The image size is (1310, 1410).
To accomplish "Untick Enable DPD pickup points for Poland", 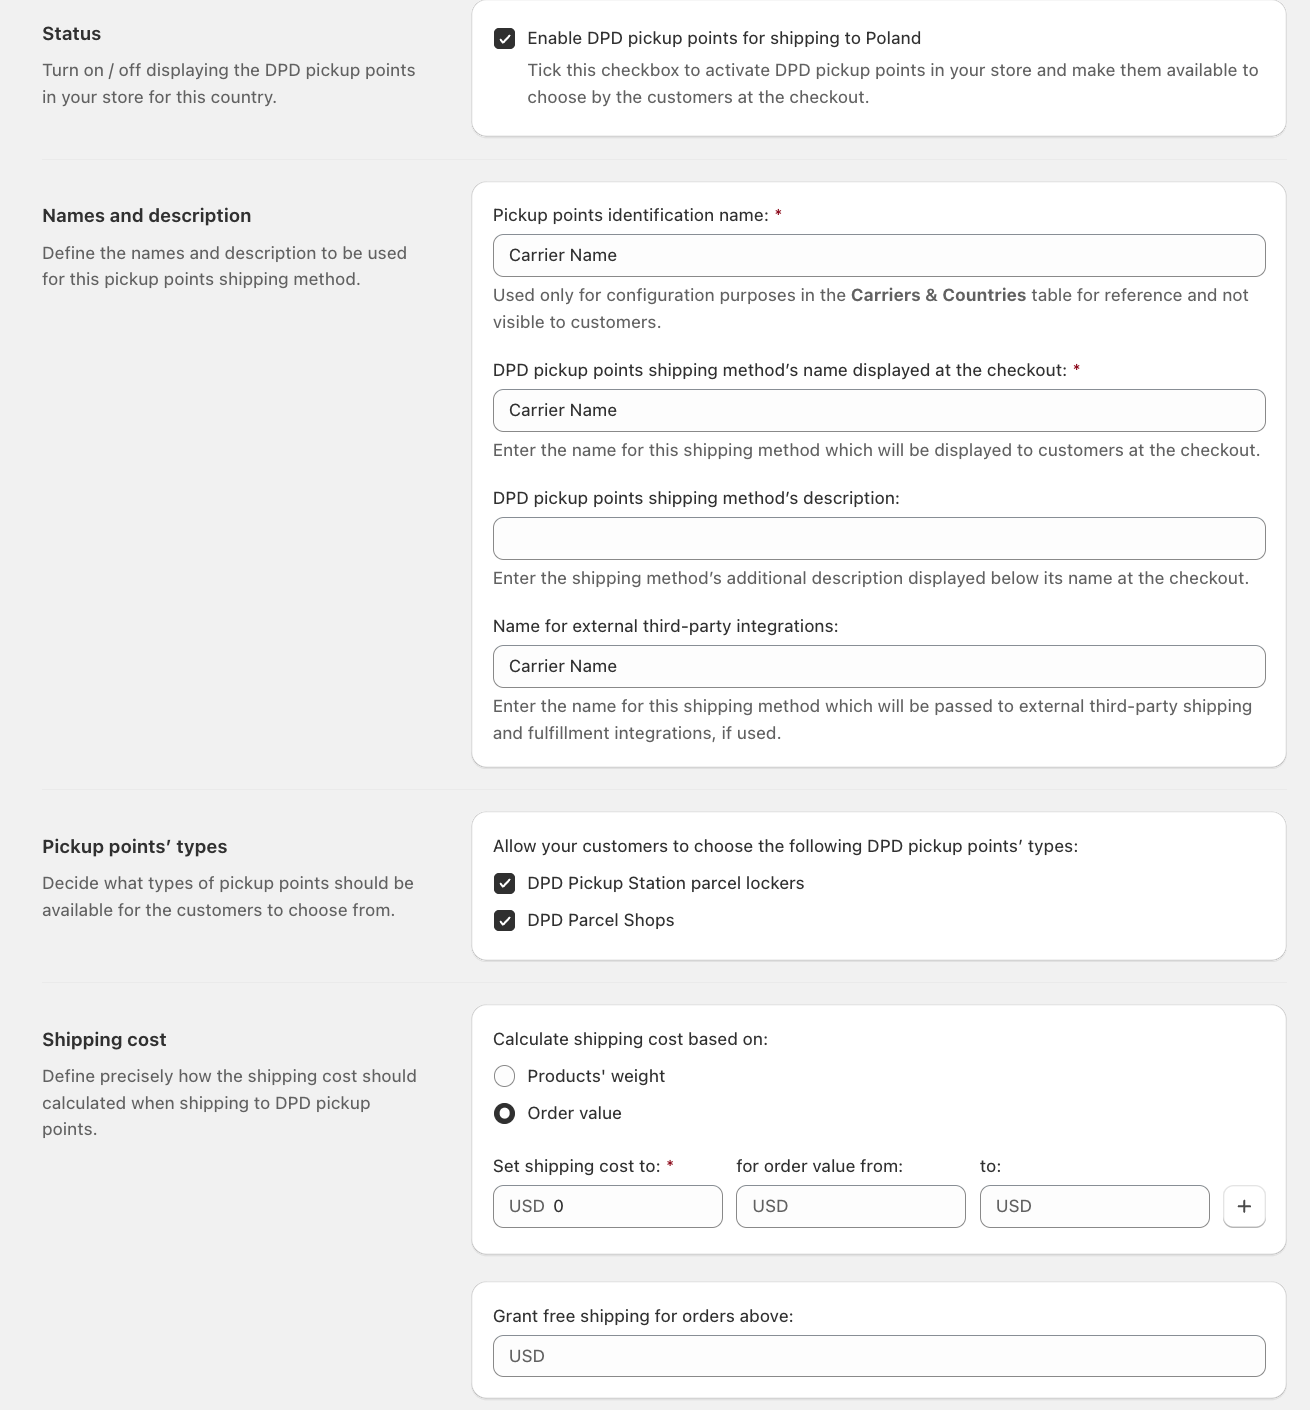I will click(505, 39).
